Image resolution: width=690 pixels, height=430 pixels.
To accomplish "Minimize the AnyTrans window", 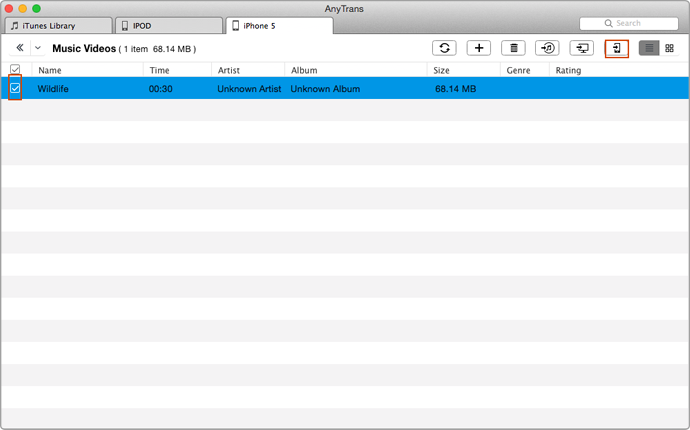I will tap(22, 8).
